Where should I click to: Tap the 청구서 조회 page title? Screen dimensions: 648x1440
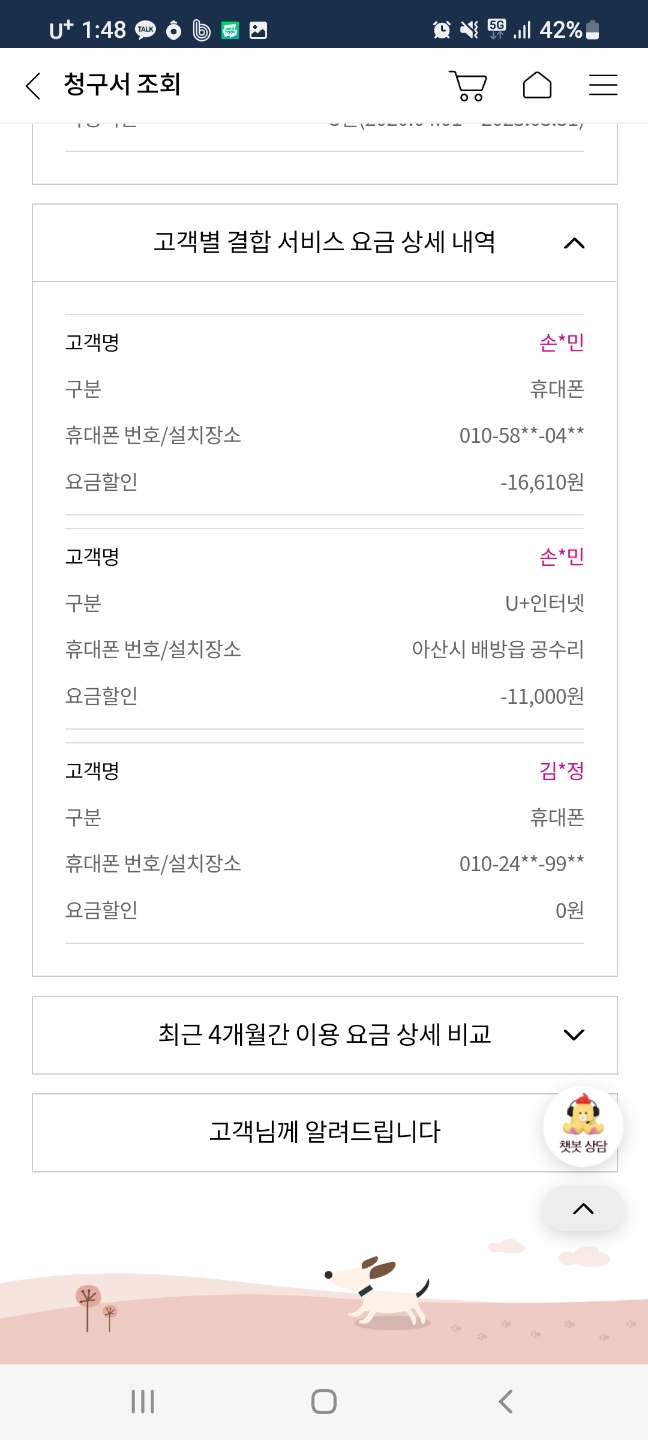click(x=122, y=85)
